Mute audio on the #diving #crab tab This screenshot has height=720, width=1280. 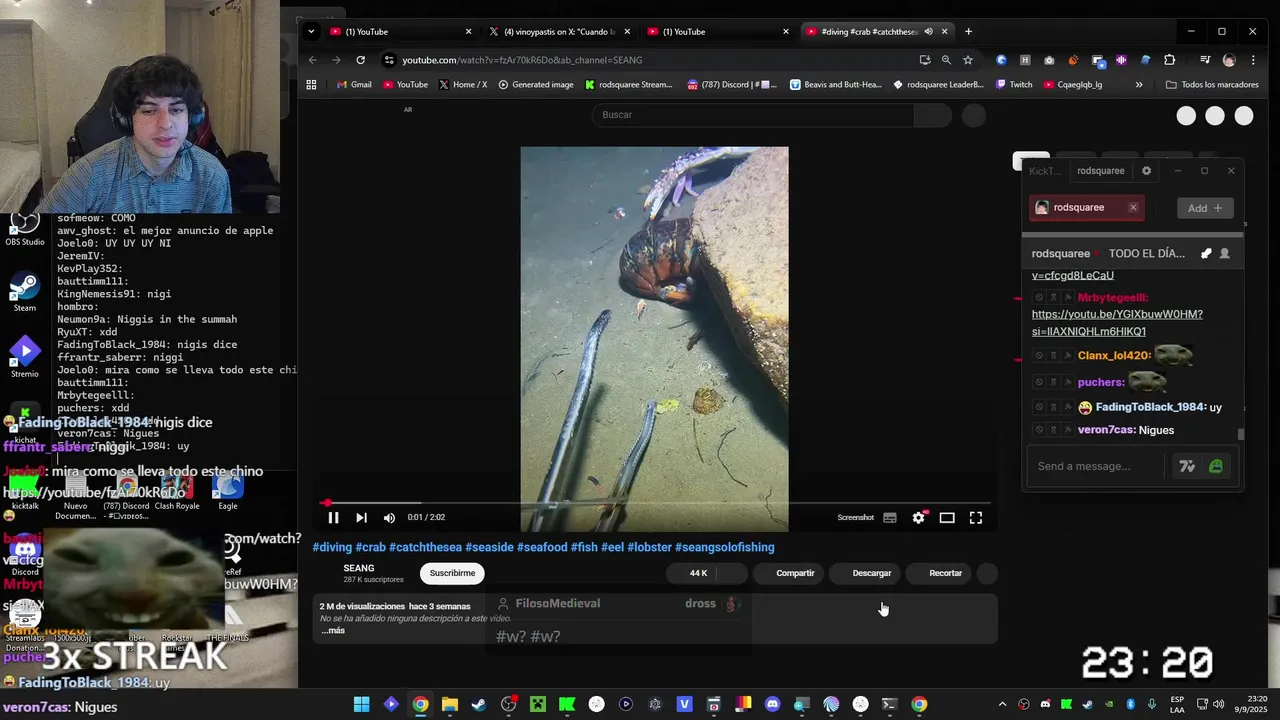[928, 31]
